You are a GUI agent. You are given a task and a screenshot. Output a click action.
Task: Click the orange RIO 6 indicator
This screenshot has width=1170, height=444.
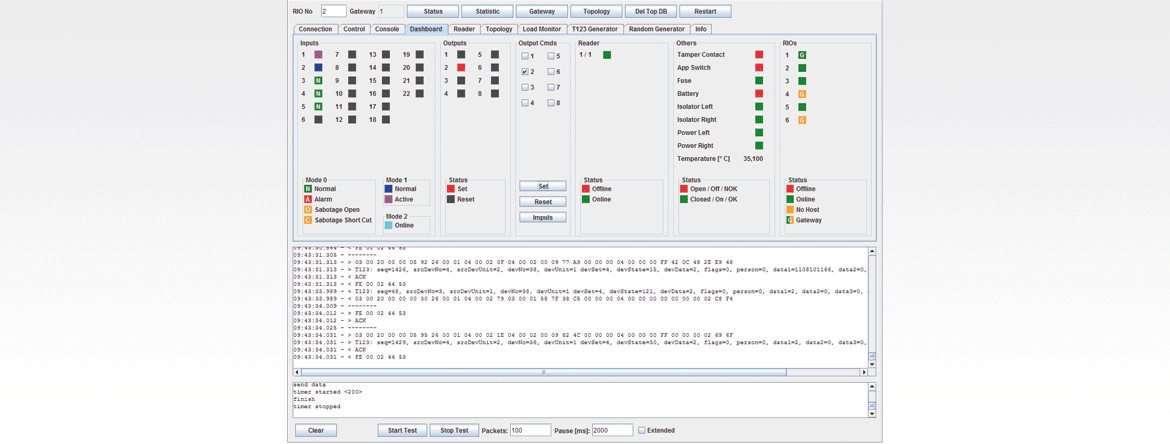tap(802, 119)
